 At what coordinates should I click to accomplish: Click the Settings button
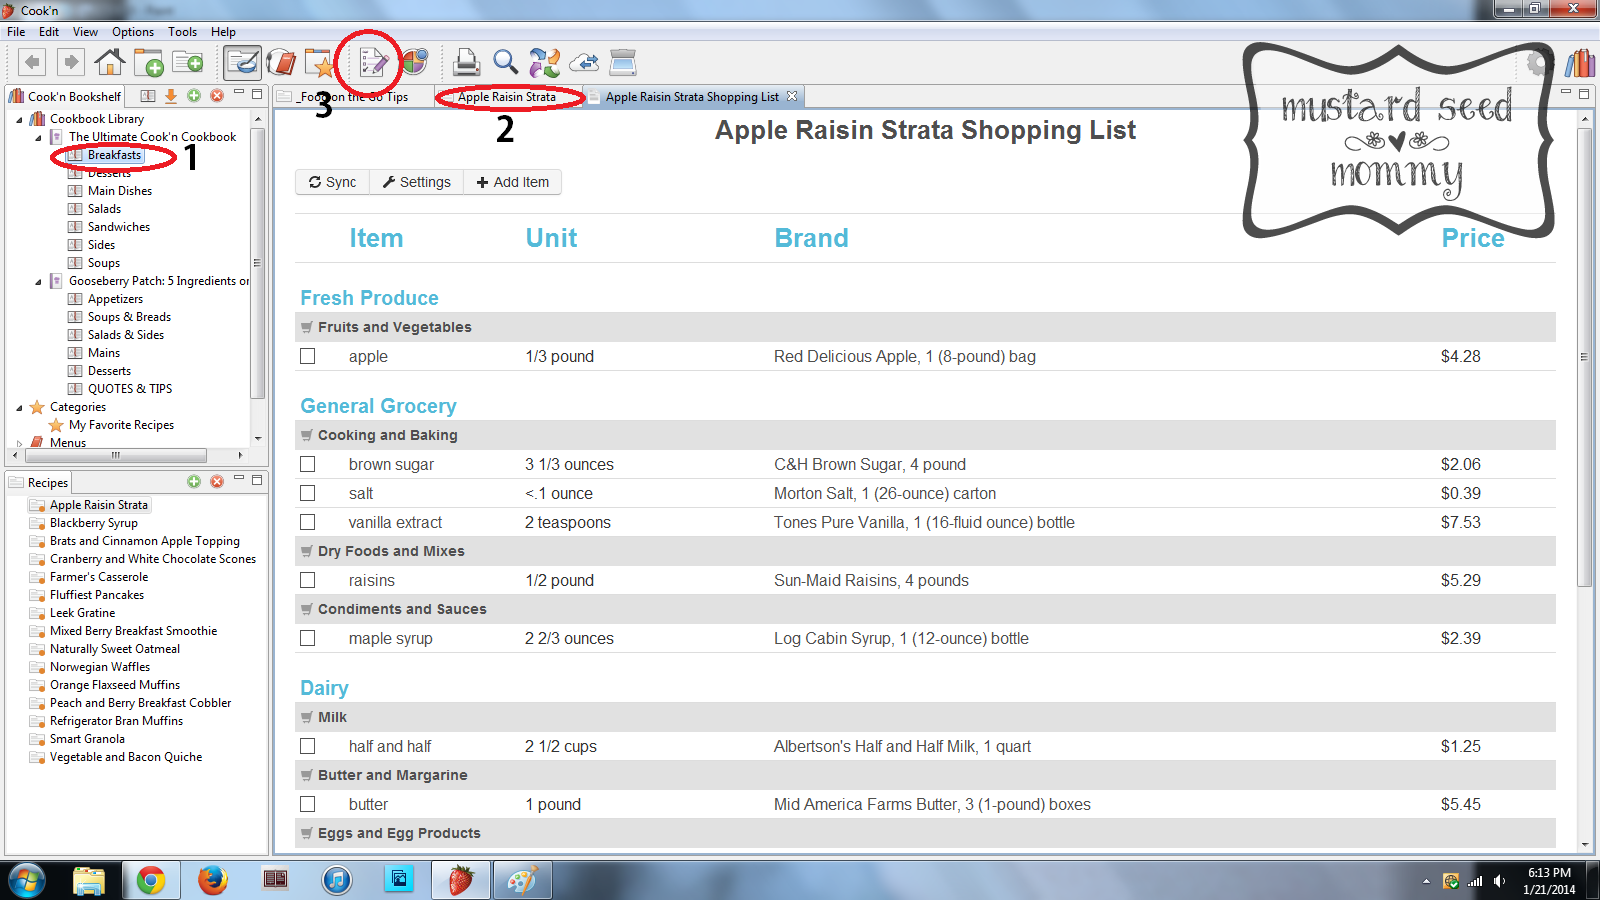[x=417, y=182]
